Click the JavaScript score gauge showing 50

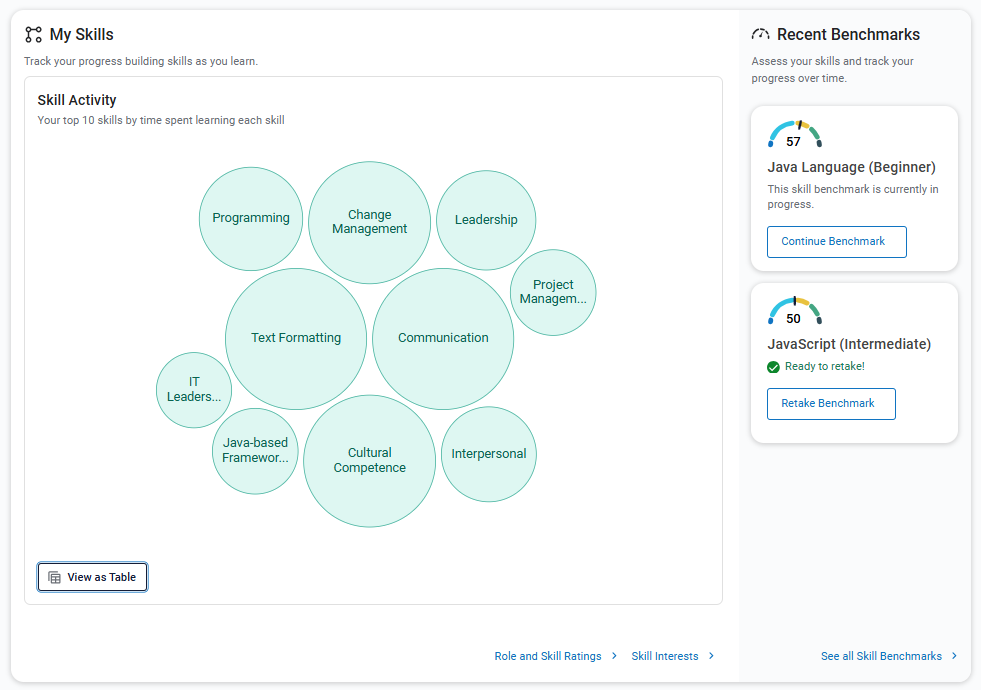(x=794, y=311)
